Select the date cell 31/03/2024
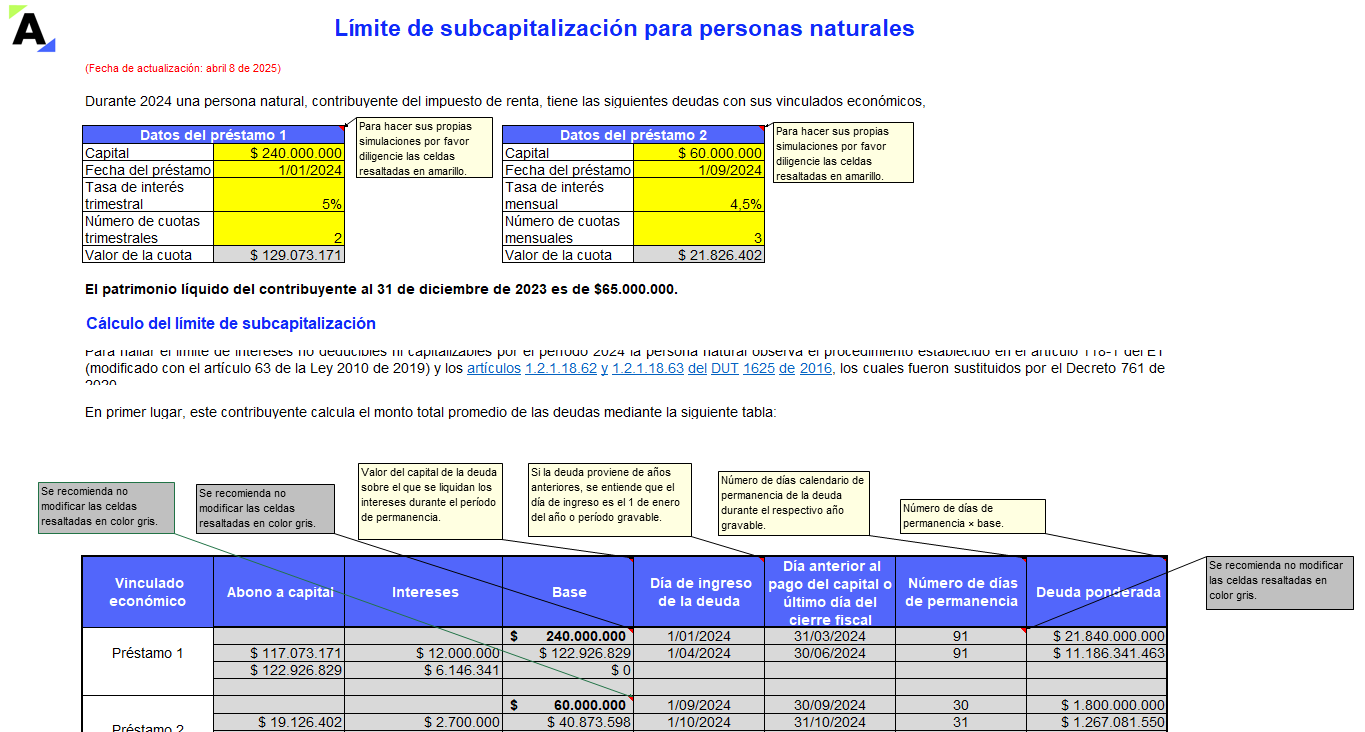 click(830, 636)
